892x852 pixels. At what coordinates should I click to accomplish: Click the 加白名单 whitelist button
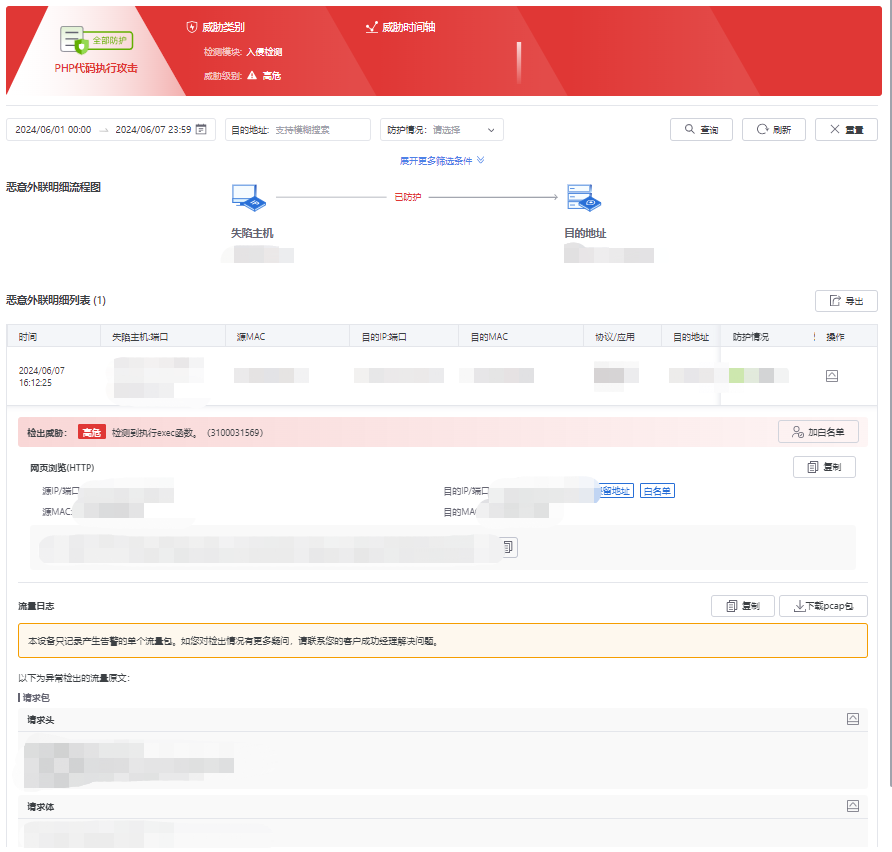point(818,432)
